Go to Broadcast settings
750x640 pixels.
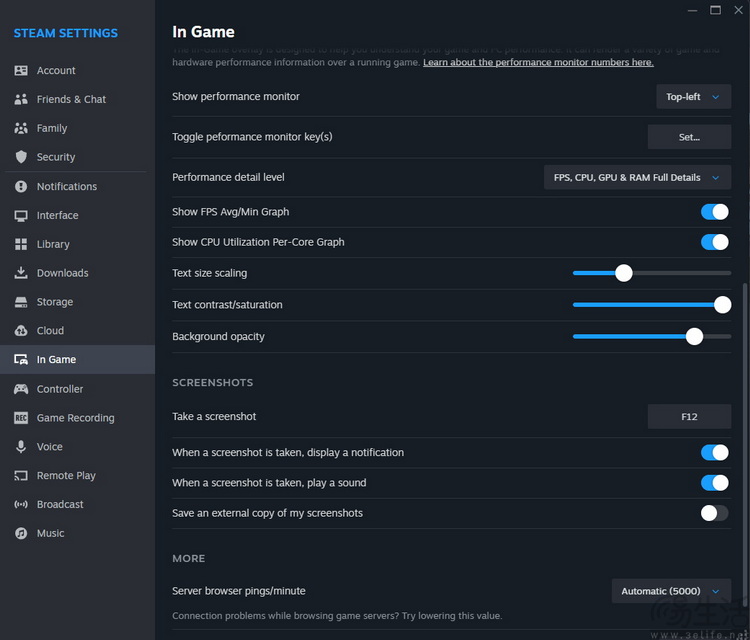tap(77, 505)
